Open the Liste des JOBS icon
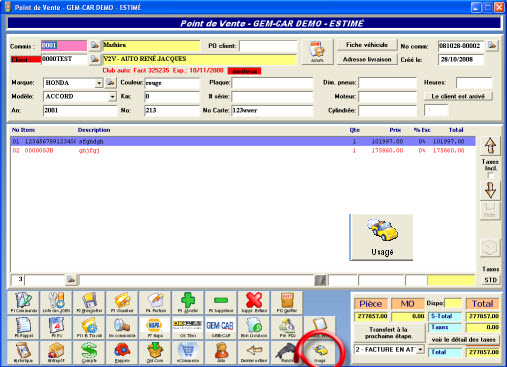Viewport: 507px width, 367px height. click(56, 303)
